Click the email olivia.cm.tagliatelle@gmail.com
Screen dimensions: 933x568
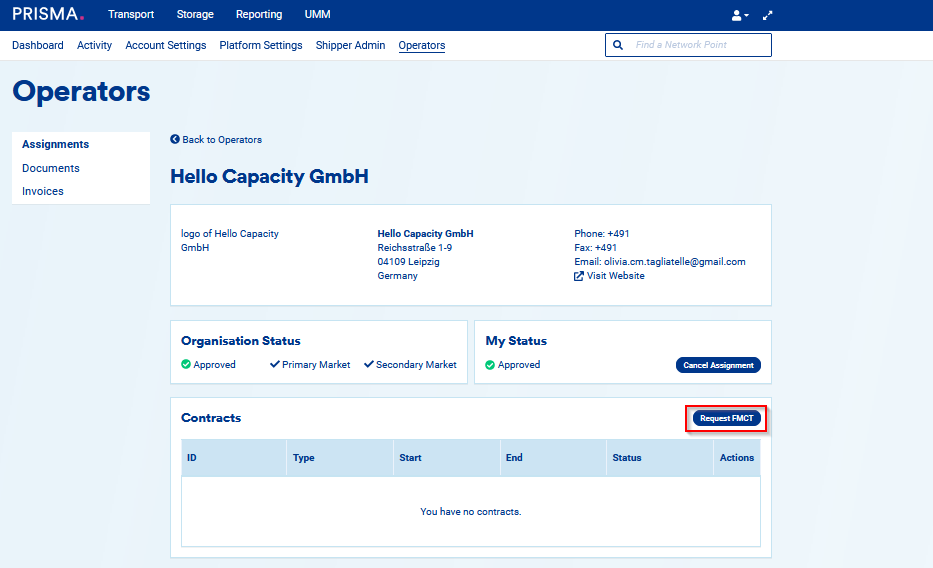[675, 262]
